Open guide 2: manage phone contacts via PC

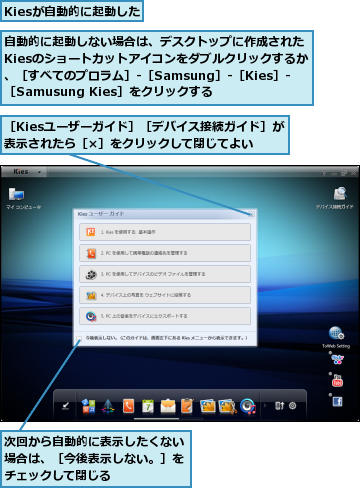click(x=165, y=253)
